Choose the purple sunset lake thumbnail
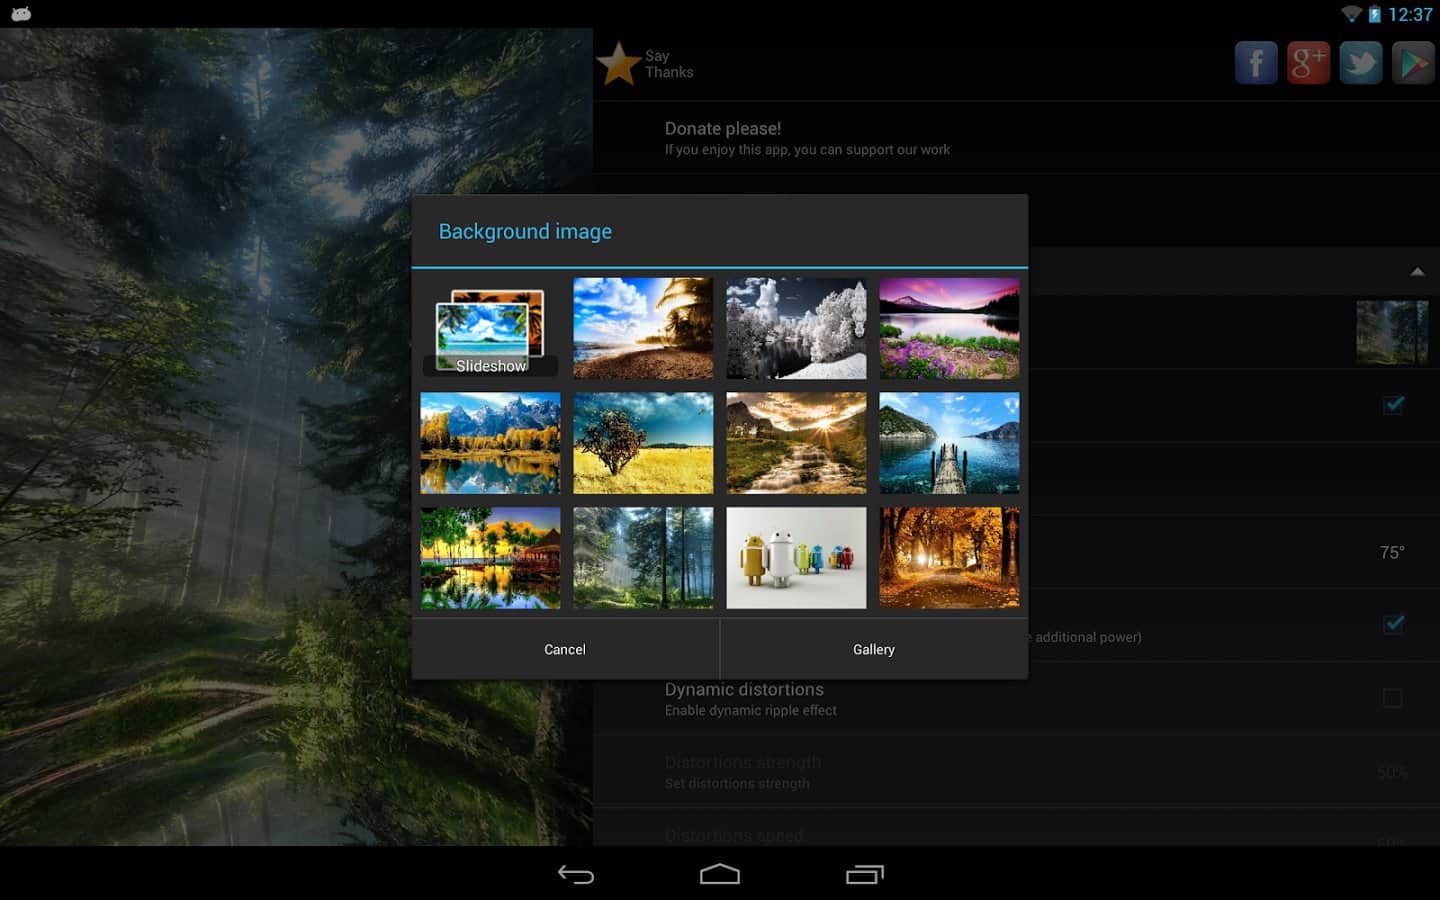Viewport: 1440px width, 900px height. pos(949,328)
